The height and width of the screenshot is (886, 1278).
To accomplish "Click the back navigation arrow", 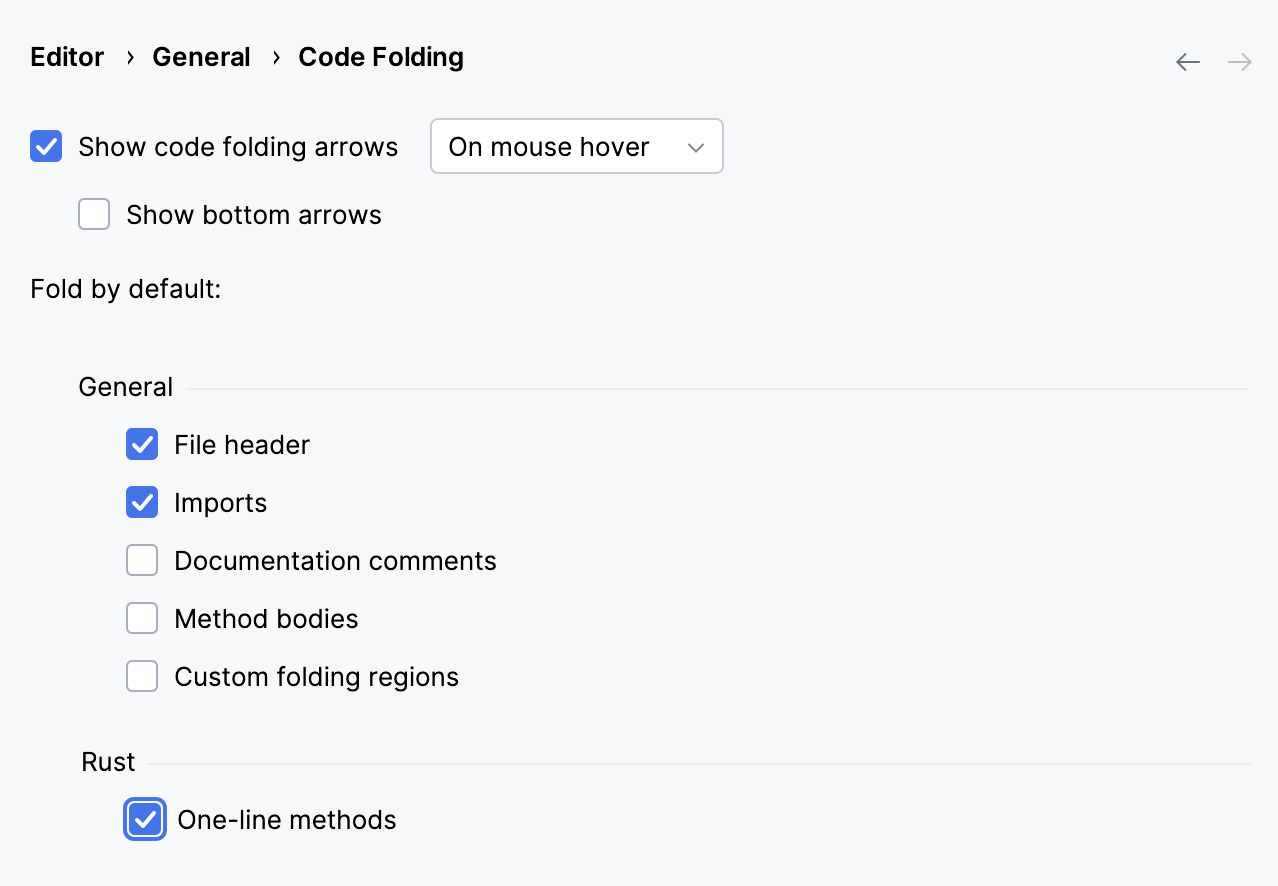I will (1187, 61).
